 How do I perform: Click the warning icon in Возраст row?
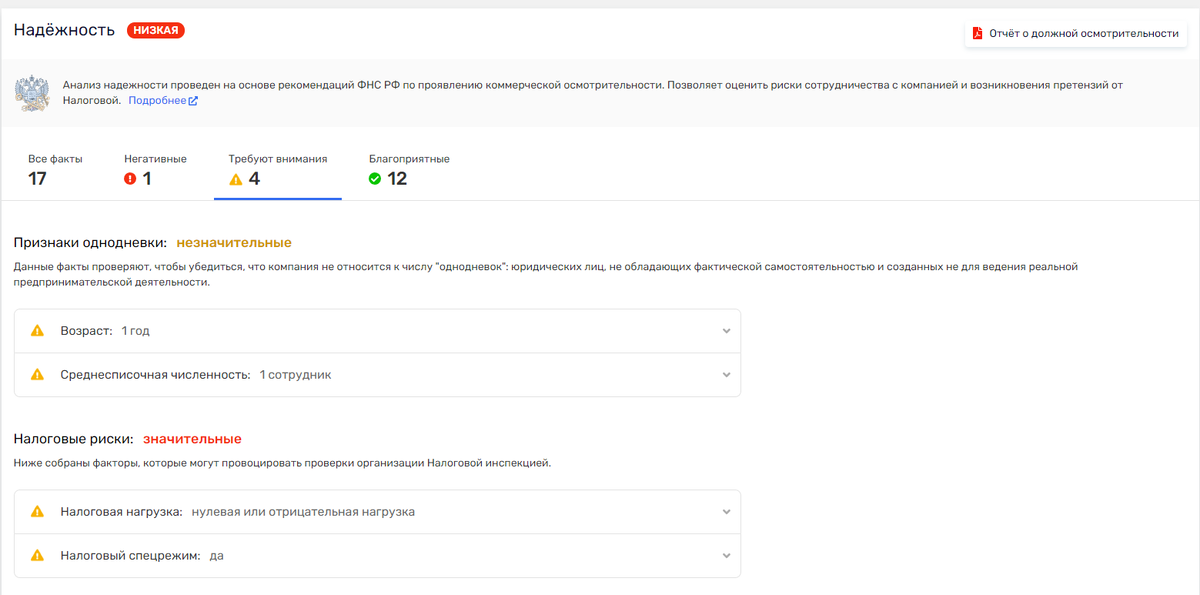(38, 330)
